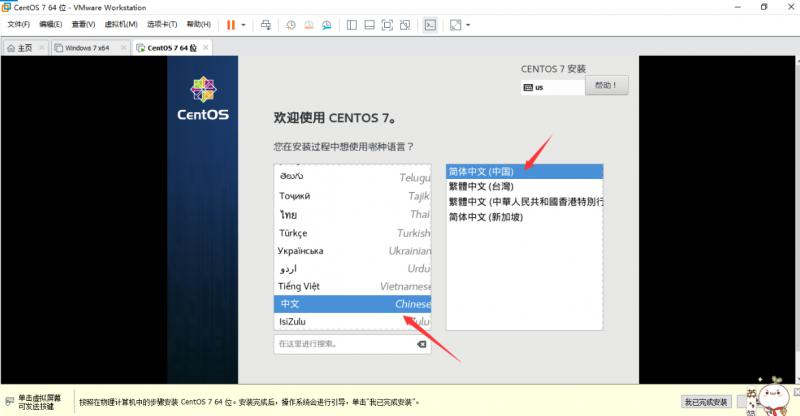Click the CentOS logo in installer sidebar
This screenshot has width=800, height=416.
click(x=203, y=99)
